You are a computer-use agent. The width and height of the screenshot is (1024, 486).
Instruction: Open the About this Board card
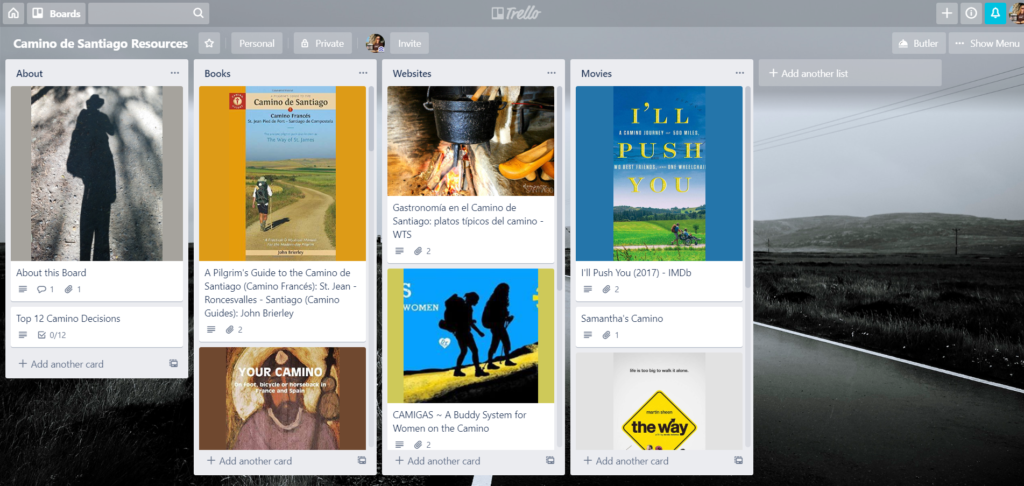point(51,273)
